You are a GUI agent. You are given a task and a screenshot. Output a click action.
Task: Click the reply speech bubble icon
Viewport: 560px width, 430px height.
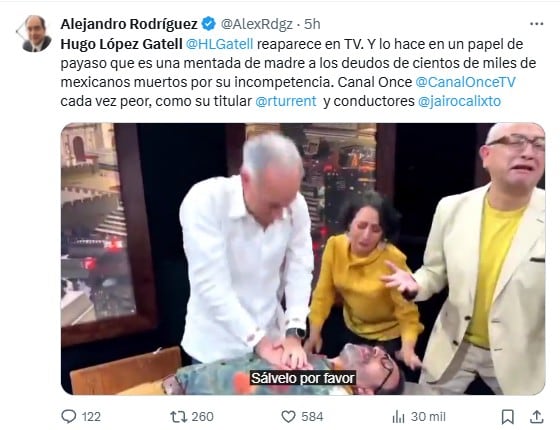click(x=69, y=416)
